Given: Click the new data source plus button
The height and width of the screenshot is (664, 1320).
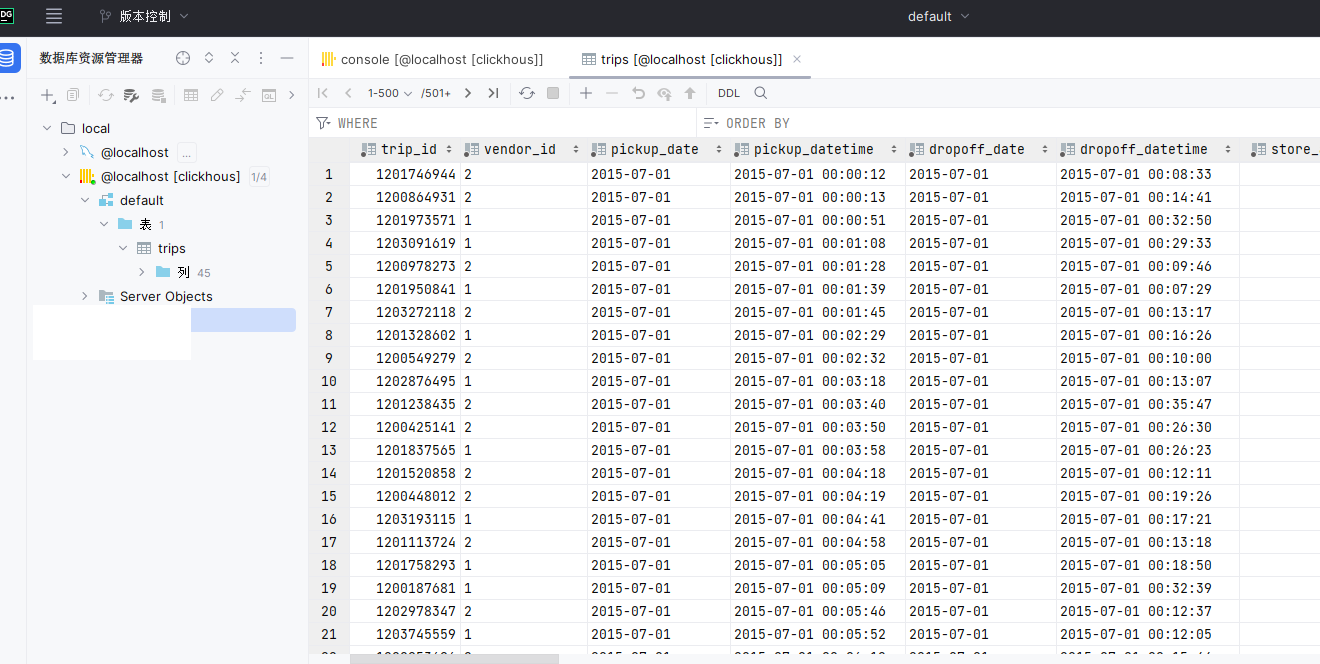Looking at the screenshot, I should (47, 95).
